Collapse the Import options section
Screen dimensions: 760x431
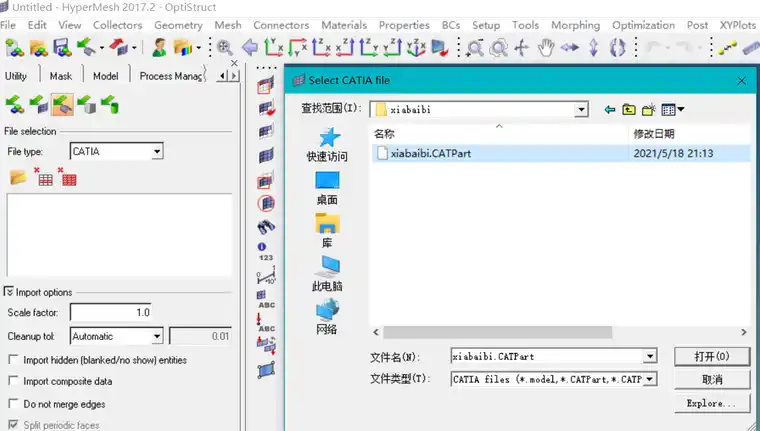[x=9, y=292]
